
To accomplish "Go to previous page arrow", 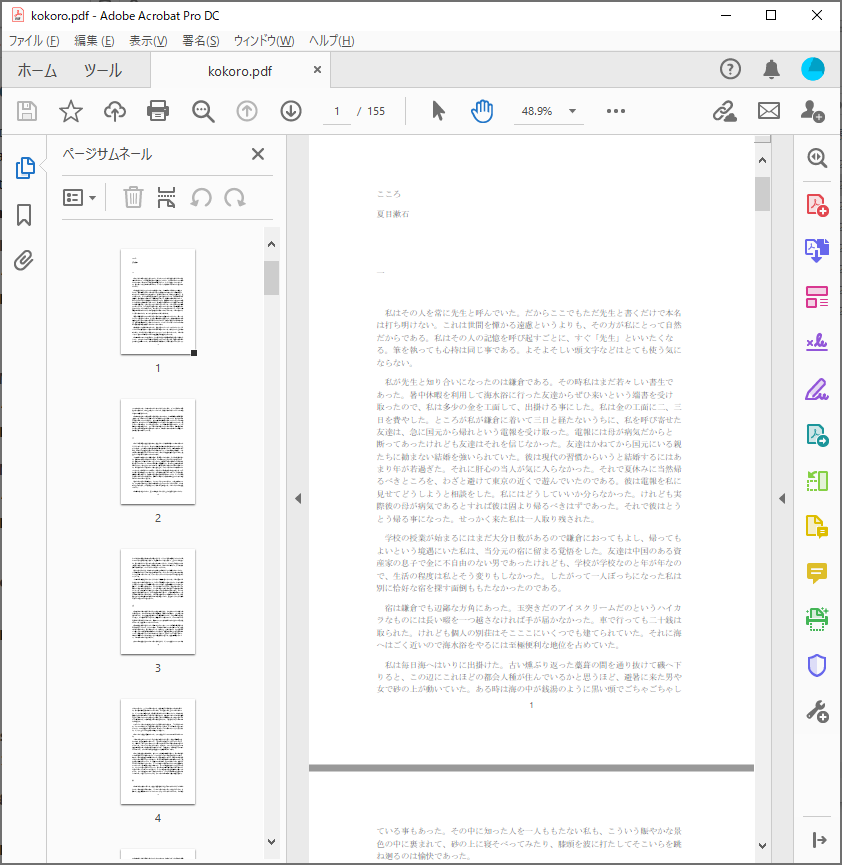I will [247, 111].
